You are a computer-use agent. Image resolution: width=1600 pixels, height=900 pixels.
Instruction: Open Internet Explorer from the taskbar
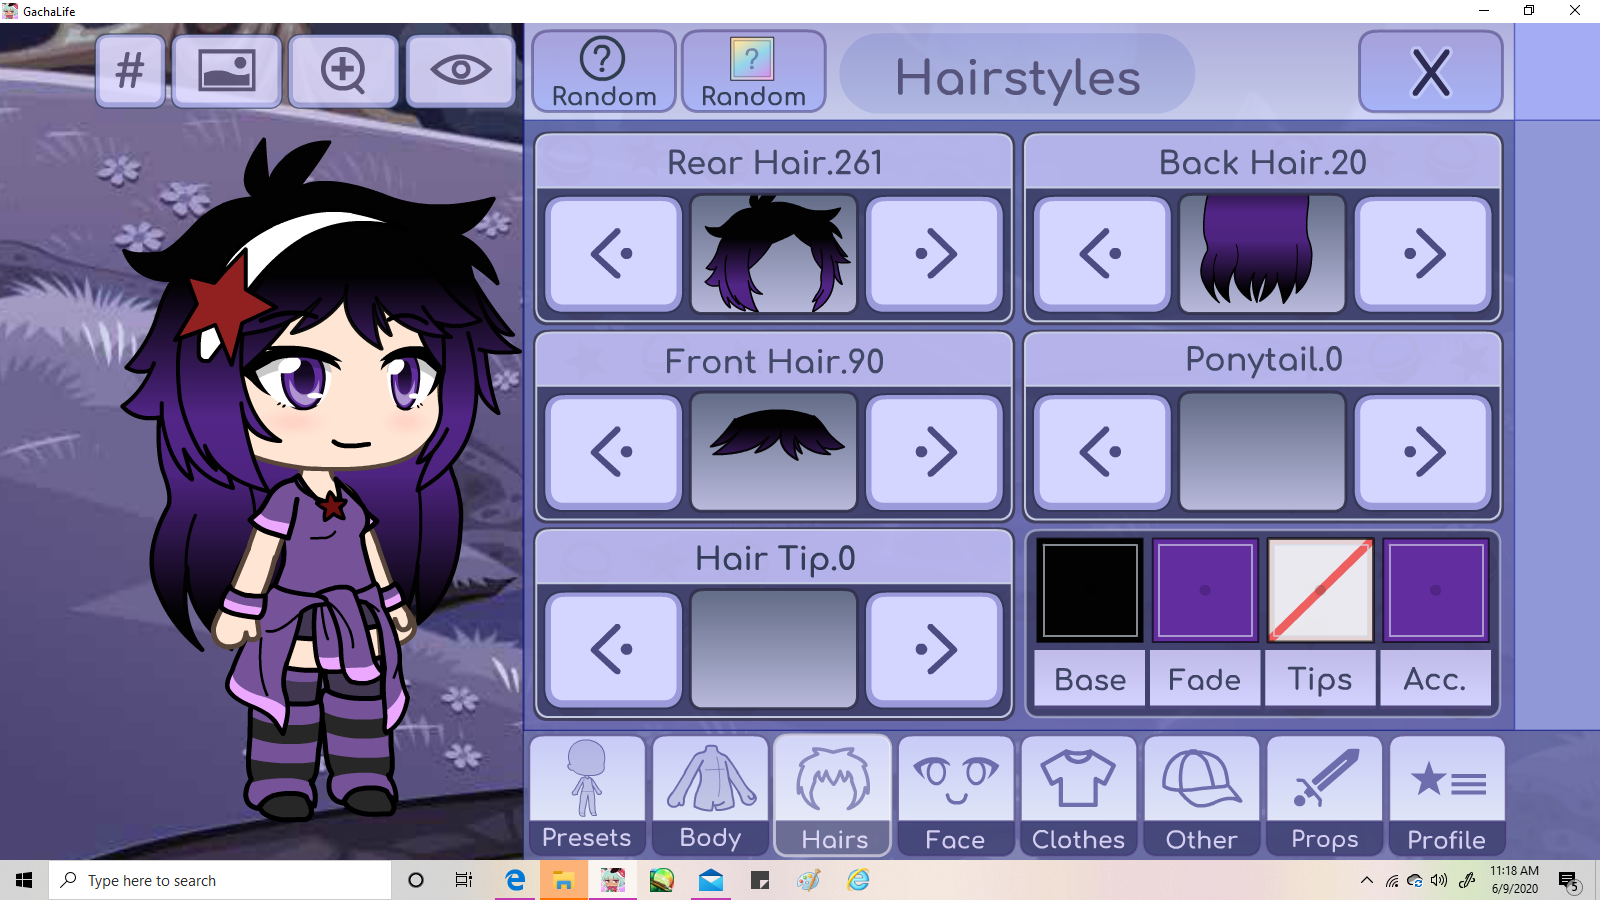pos(858,880)
